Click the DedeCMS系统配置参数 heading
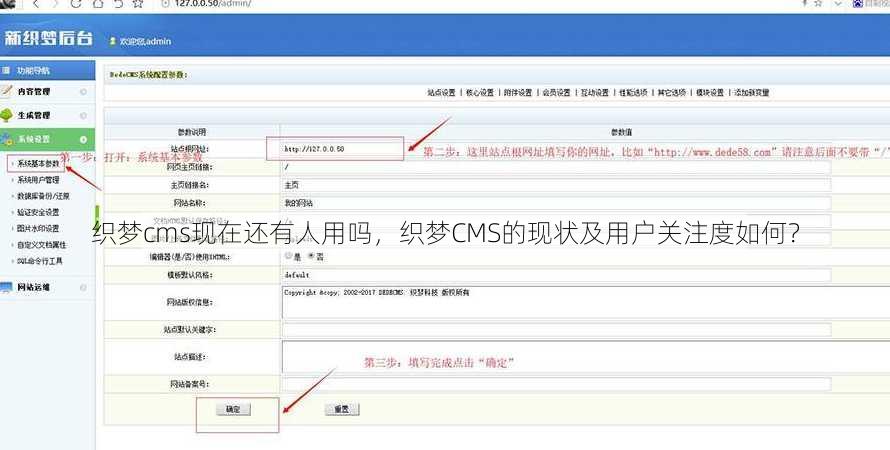 coord(148,74)
